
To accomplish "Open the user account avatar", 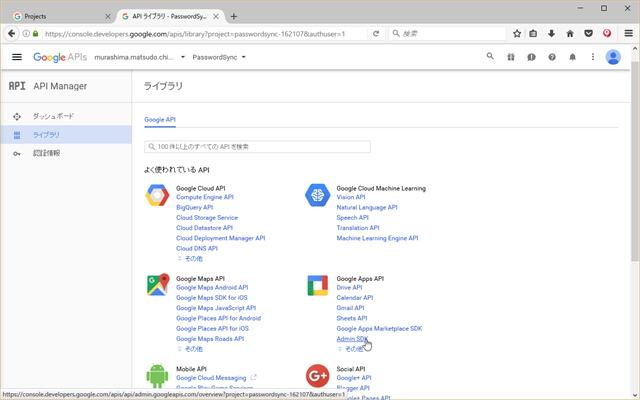I will (x=613, y=57).
